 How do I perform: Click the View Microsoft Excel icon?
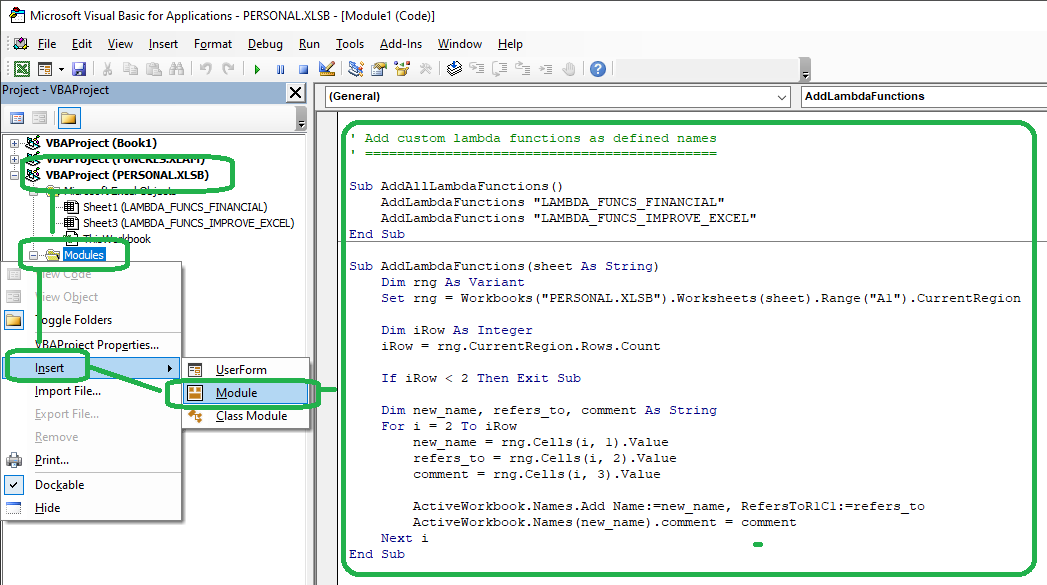(21, 68)
